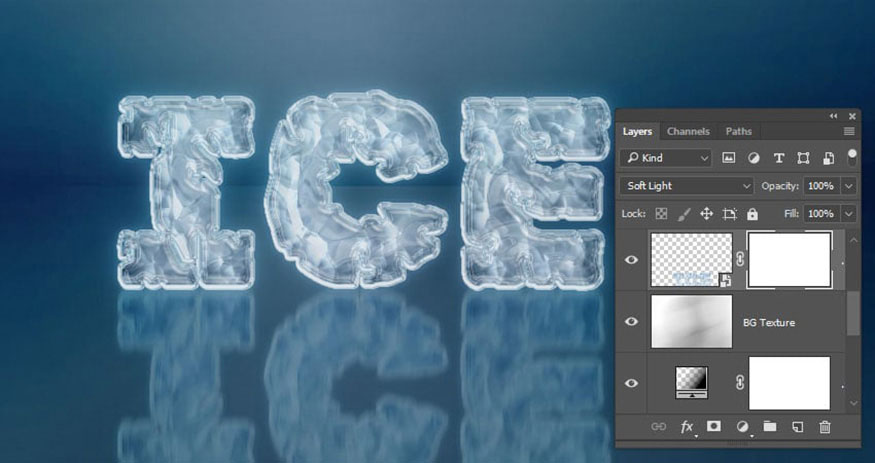Viewport: 875px width, 463px height.
Task: Click the lock position move icon
Action: click(x=706, y=214)
